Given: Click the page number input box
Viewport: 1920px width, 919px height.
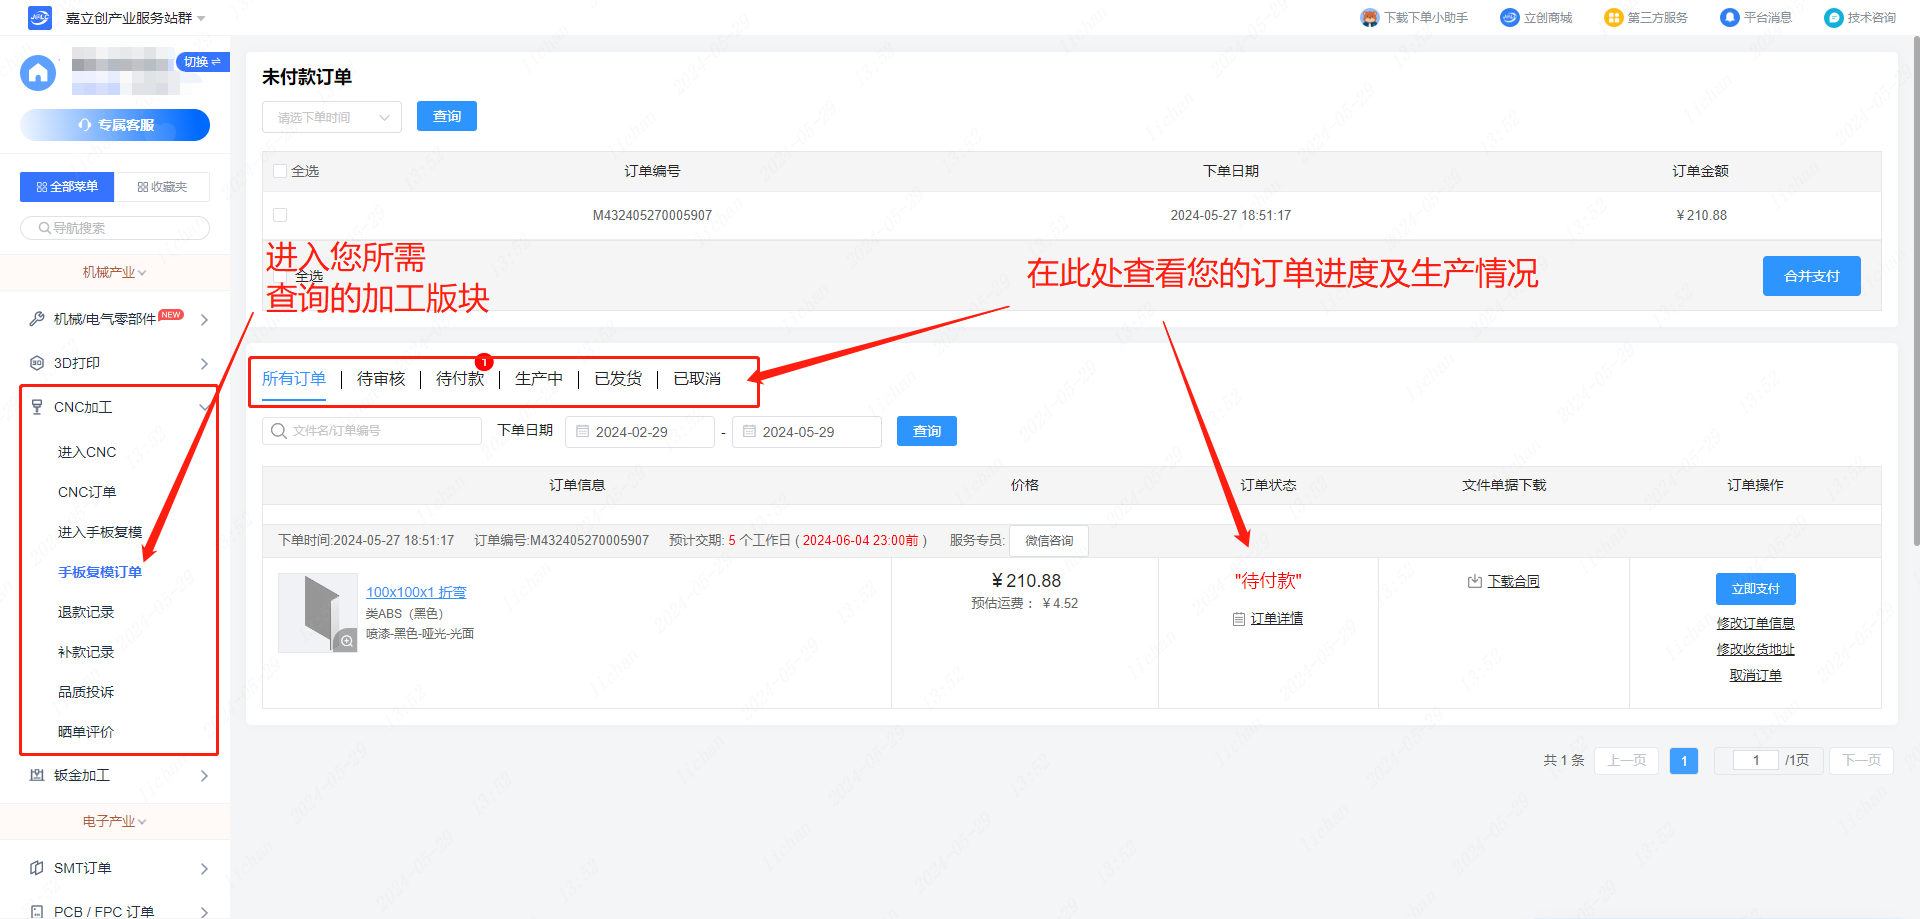Looking at the screenshot, I should (1756, 760).
